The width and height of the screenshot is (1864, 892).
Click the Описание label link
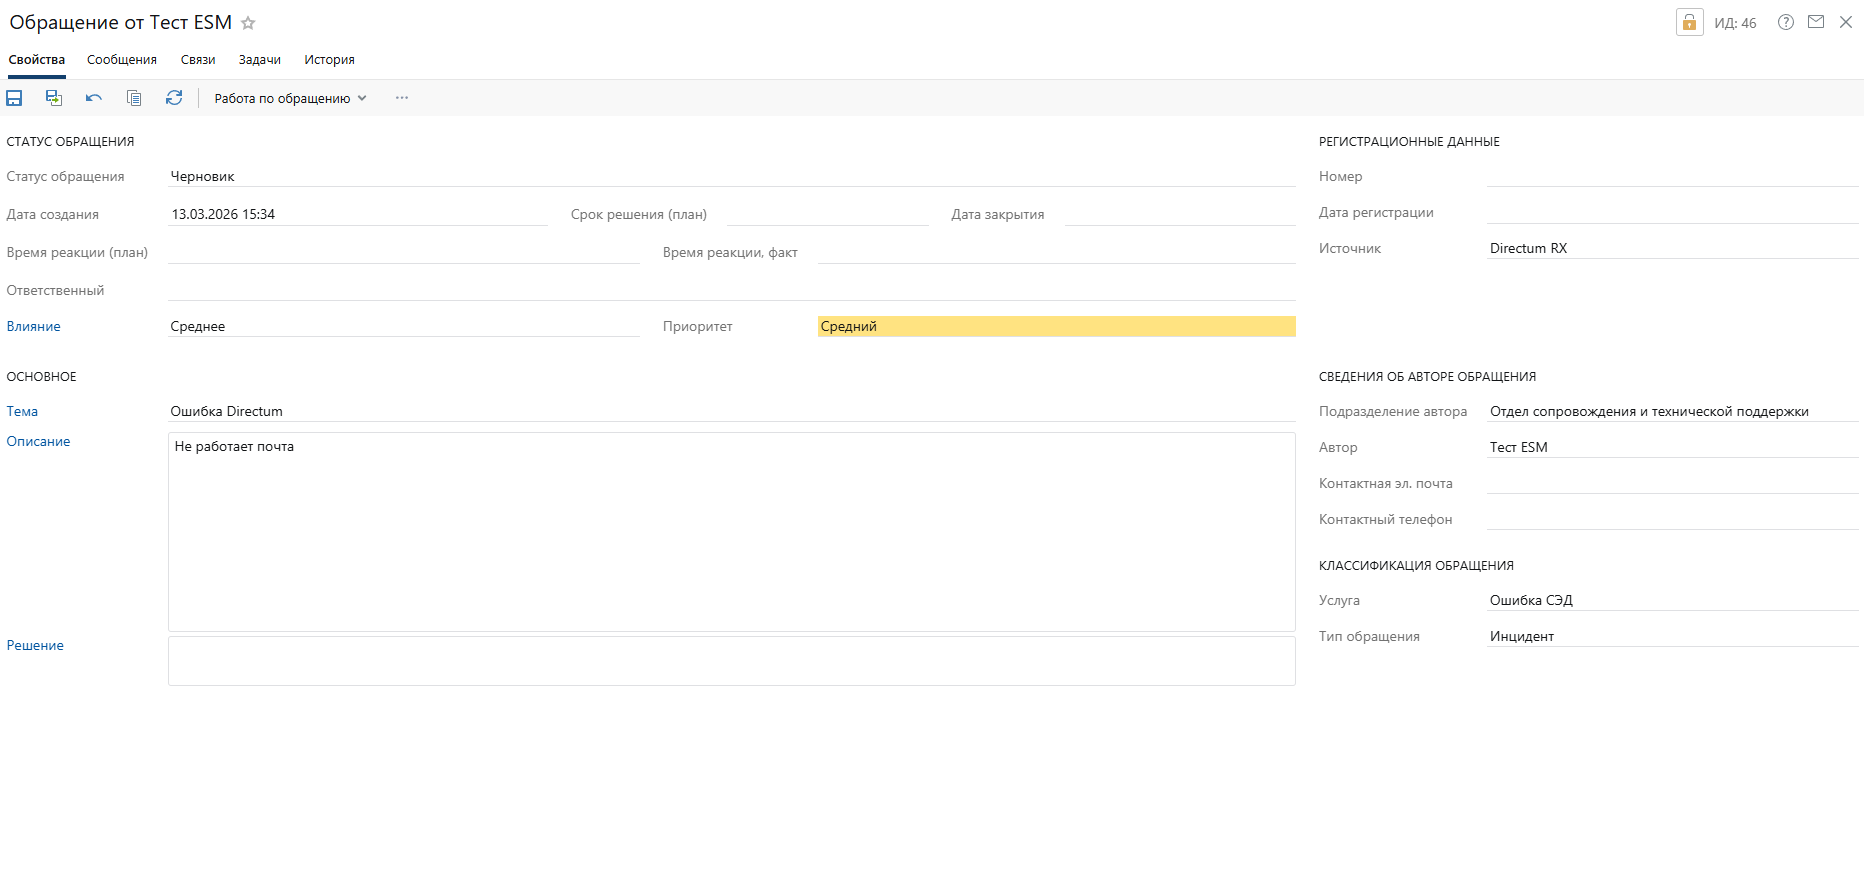tap(39, 442)
